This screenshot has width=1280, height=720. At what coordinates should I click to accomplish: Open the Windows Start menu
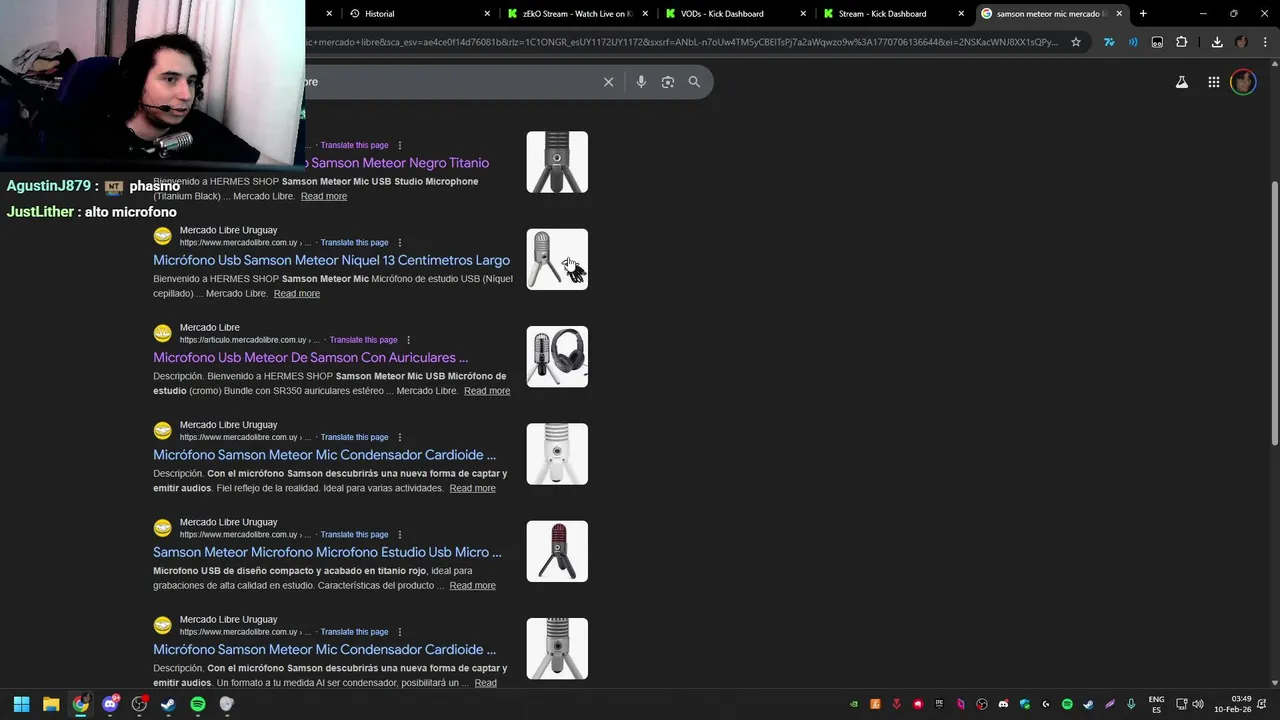click(x=21, y=704)
